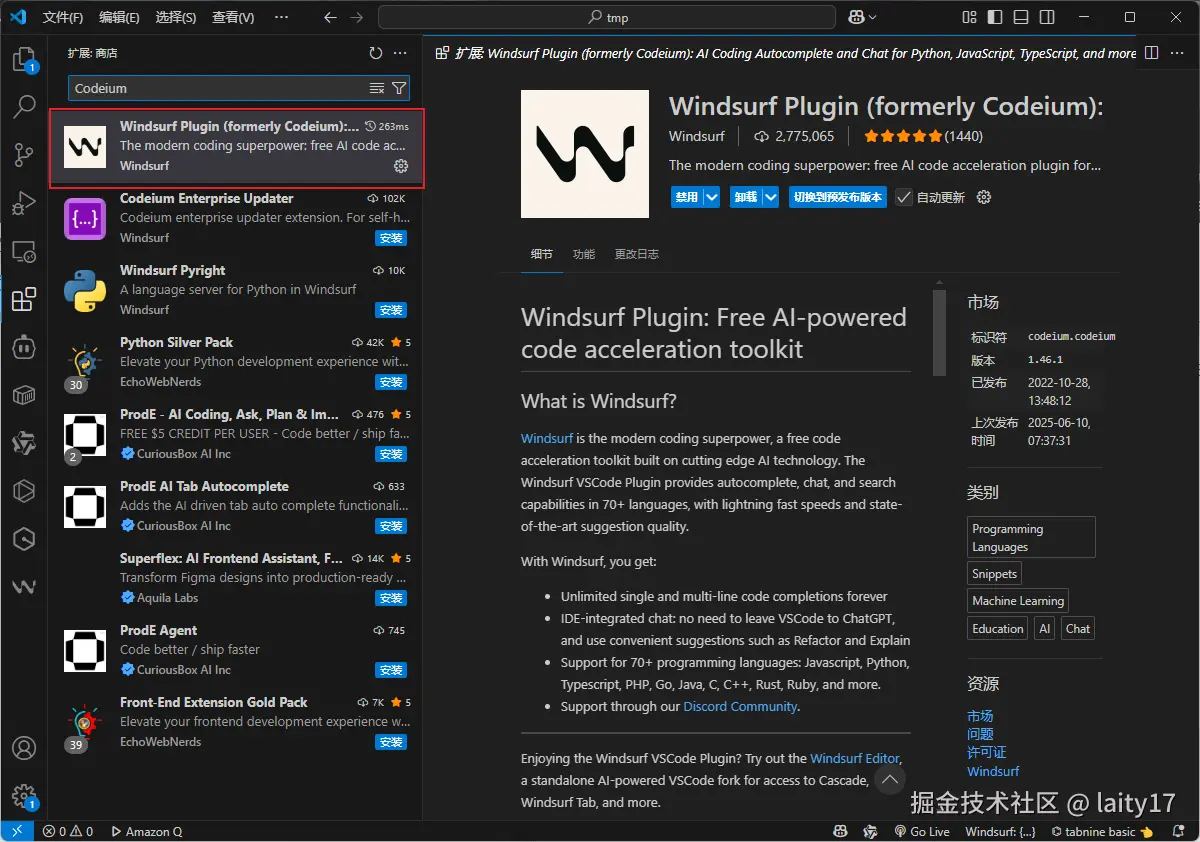
Task: Select ProdE Agent extension in list
Action: (x=236, y=650)
